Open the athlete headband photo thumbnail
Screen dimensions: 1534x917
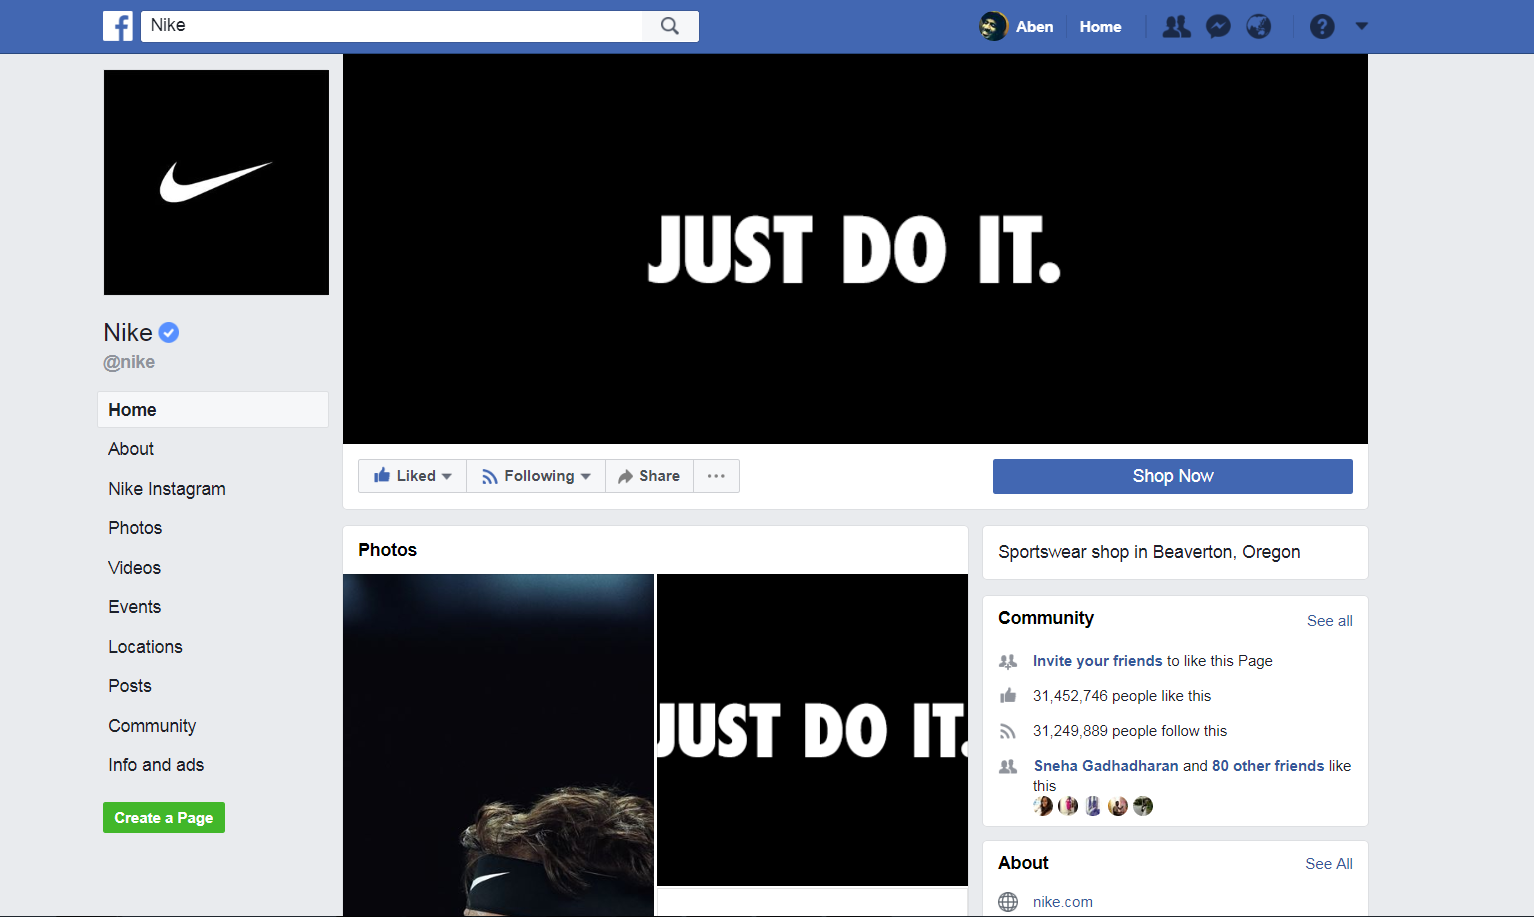tap(498, 745)
